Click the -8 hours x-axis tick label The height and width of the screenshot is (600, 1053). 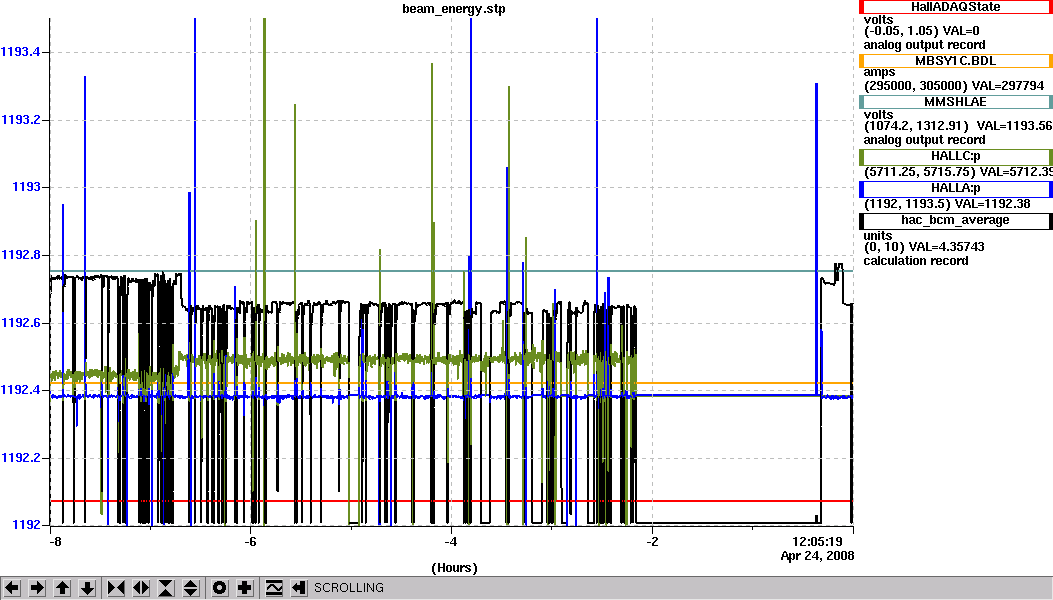click(55, 542)
